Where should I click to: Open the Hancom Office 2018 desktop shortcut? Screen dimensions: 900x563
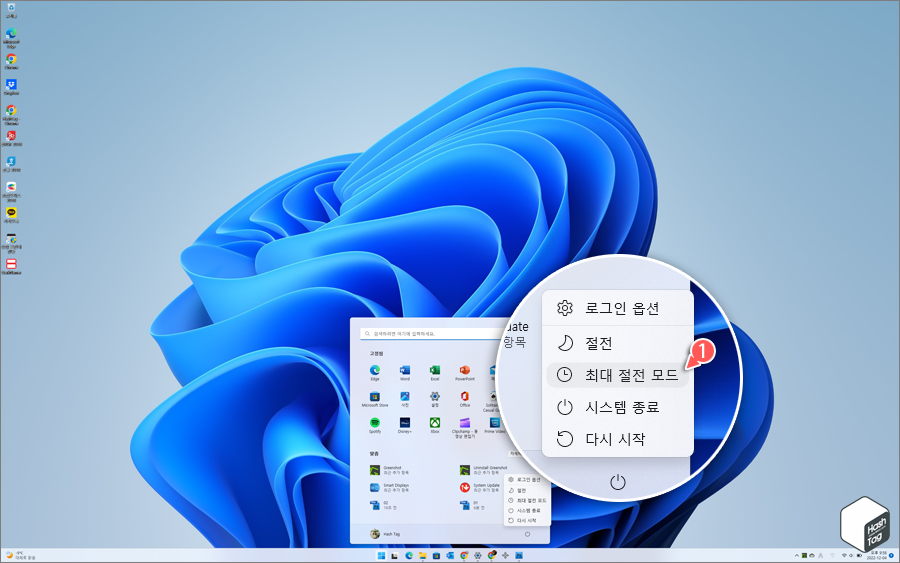pyautogui.click(x=11, y=191)
